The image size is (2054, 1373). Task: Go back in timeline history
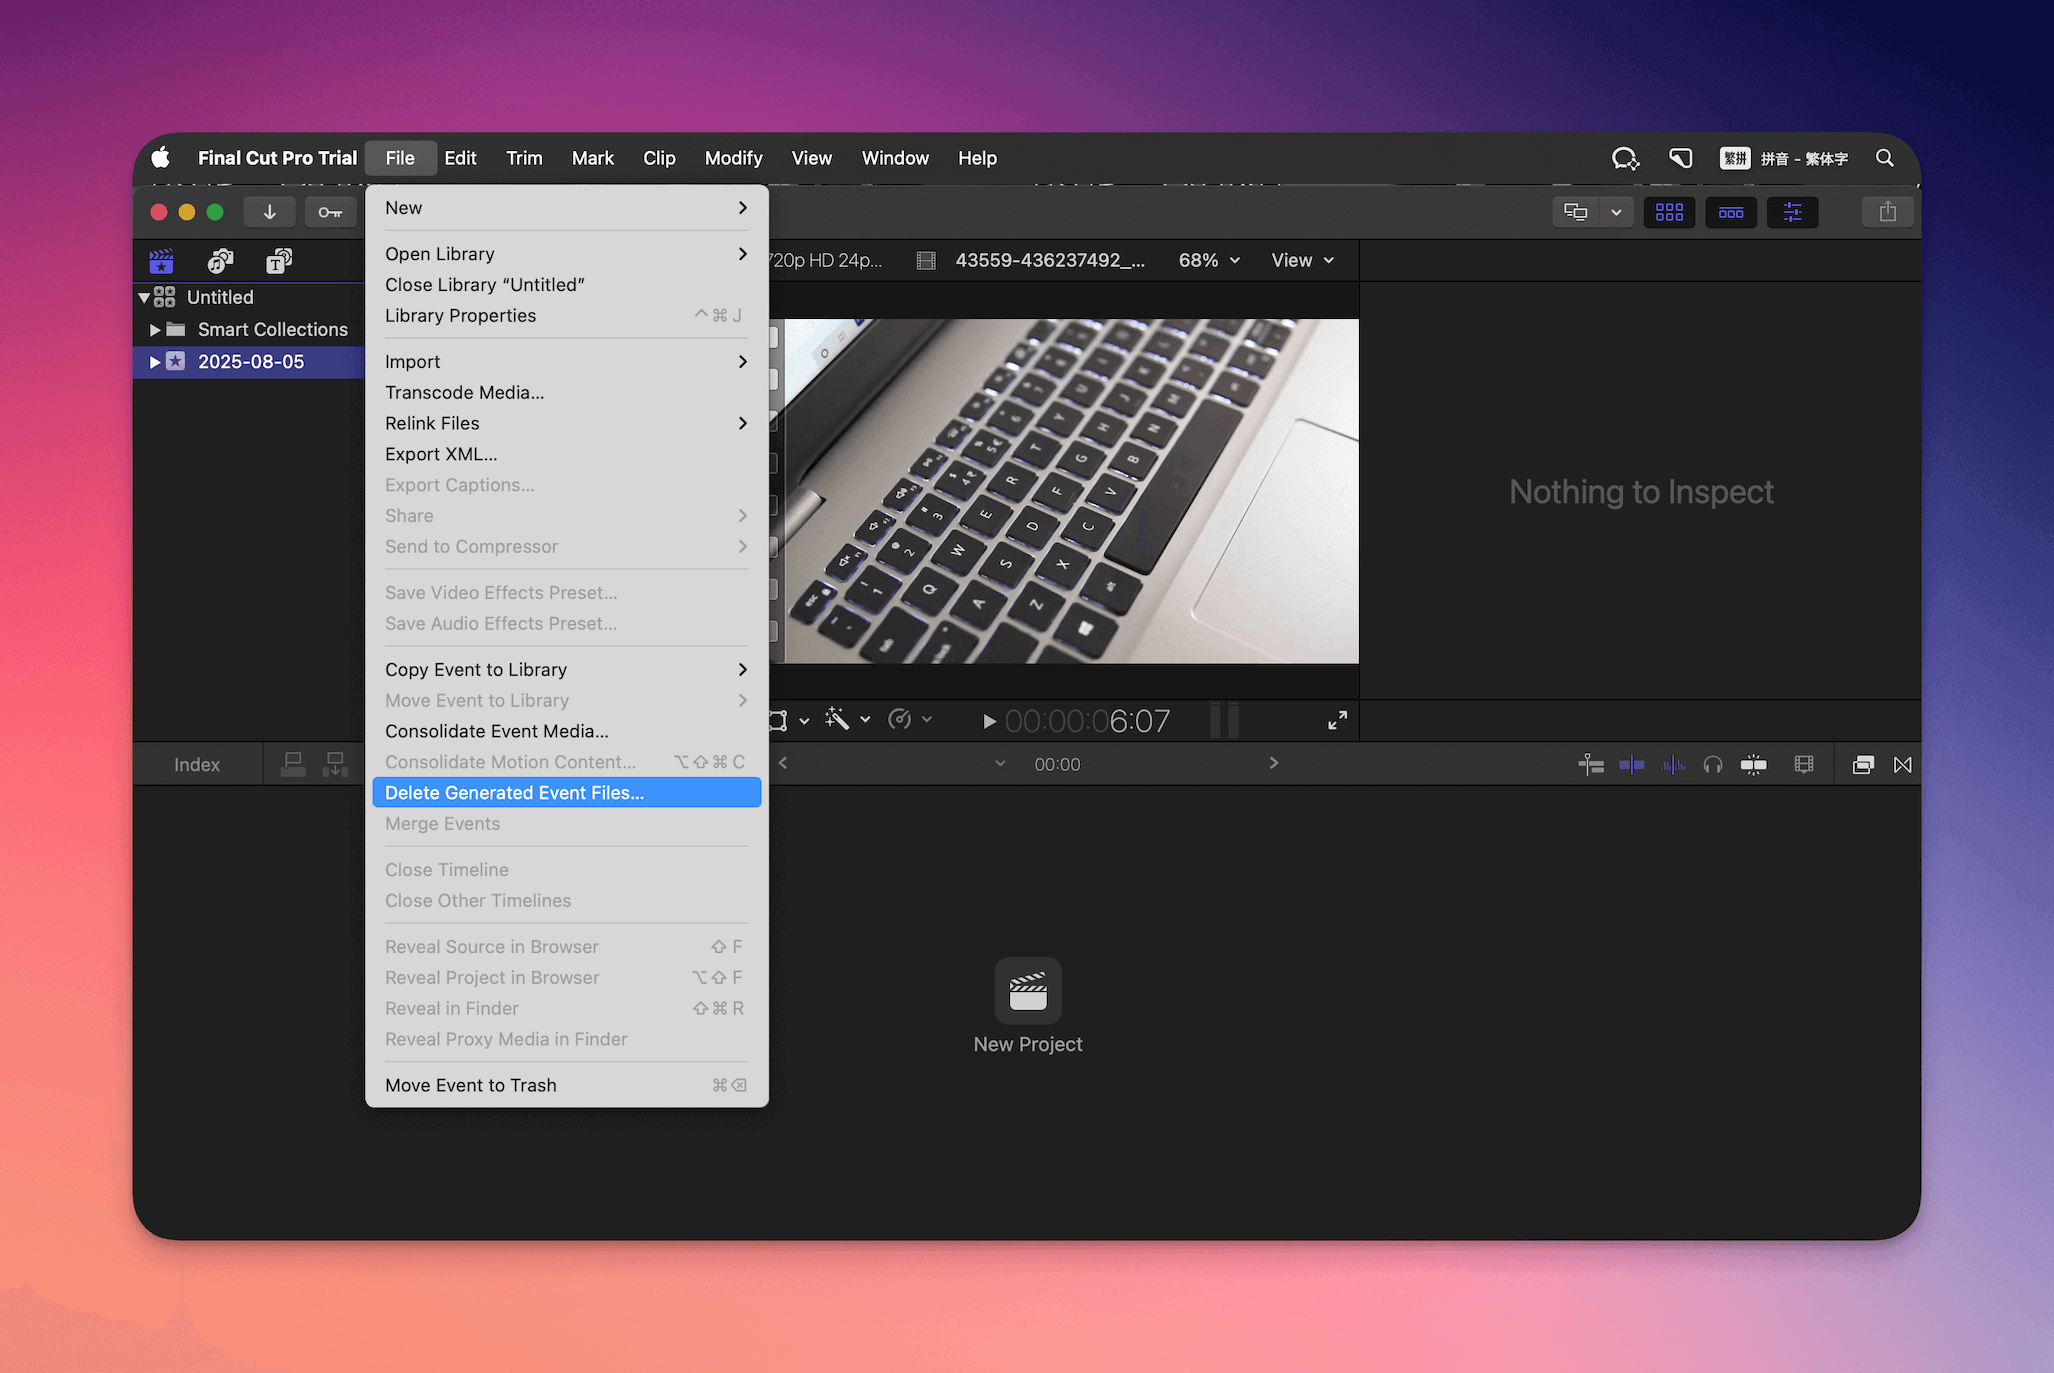tap(783, 763)
